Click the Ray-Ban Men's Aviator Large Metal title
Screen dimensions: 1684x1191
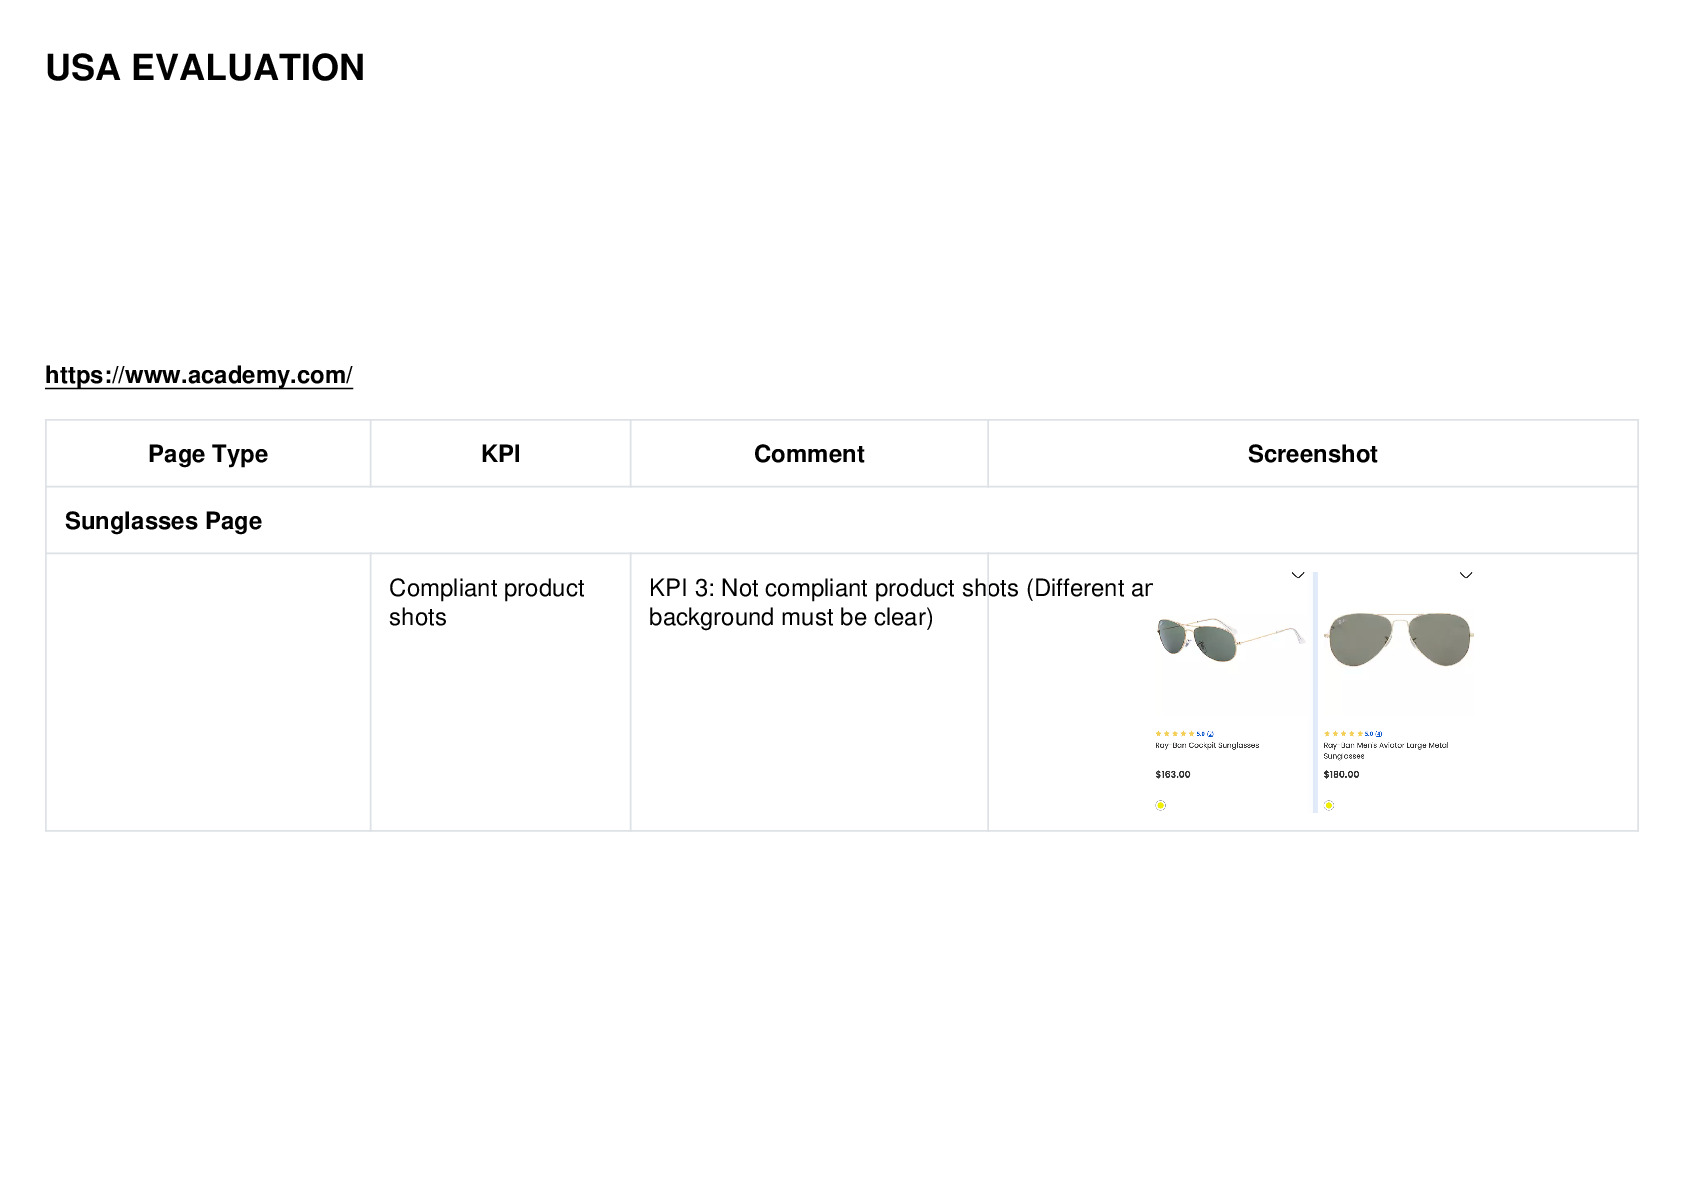1386,750
